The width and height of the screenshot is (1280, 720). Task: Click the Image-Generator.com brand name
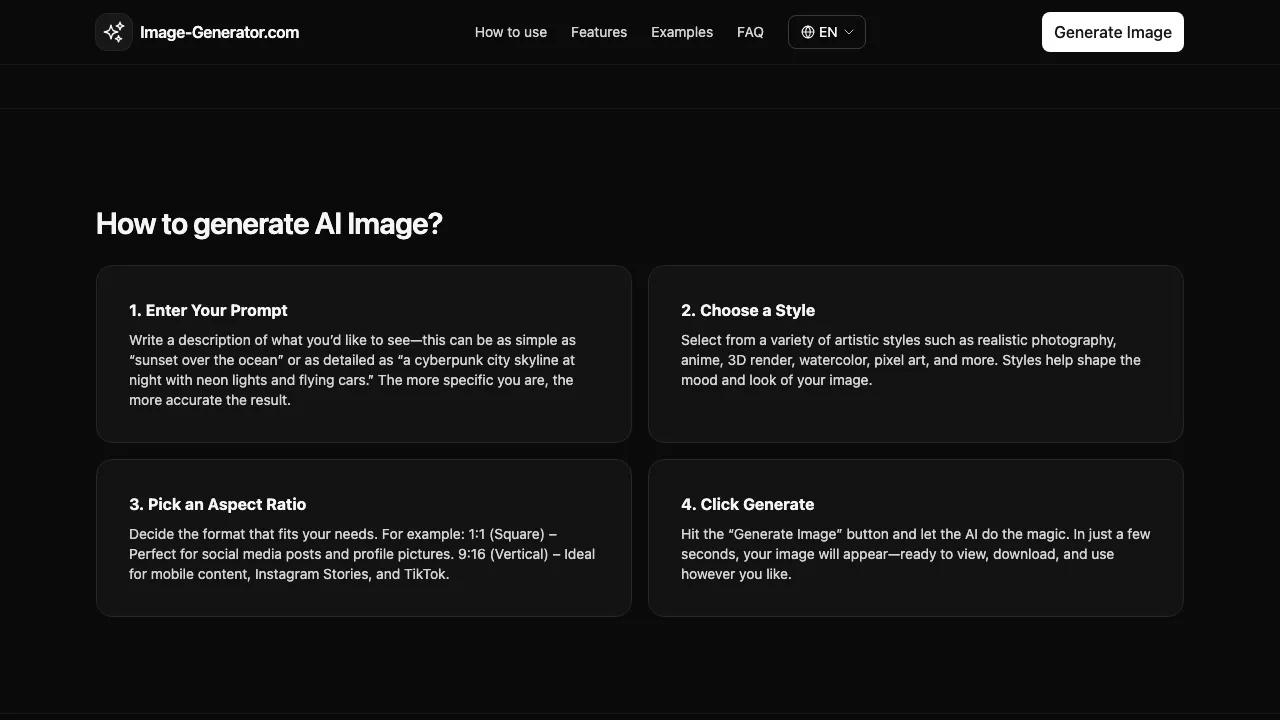pos(219,32)
